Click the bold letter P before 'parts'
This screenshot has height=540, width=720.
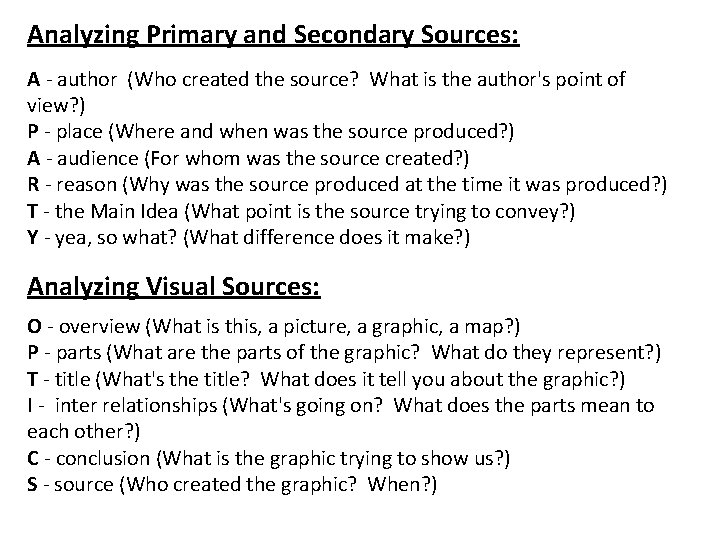[33, 353]
